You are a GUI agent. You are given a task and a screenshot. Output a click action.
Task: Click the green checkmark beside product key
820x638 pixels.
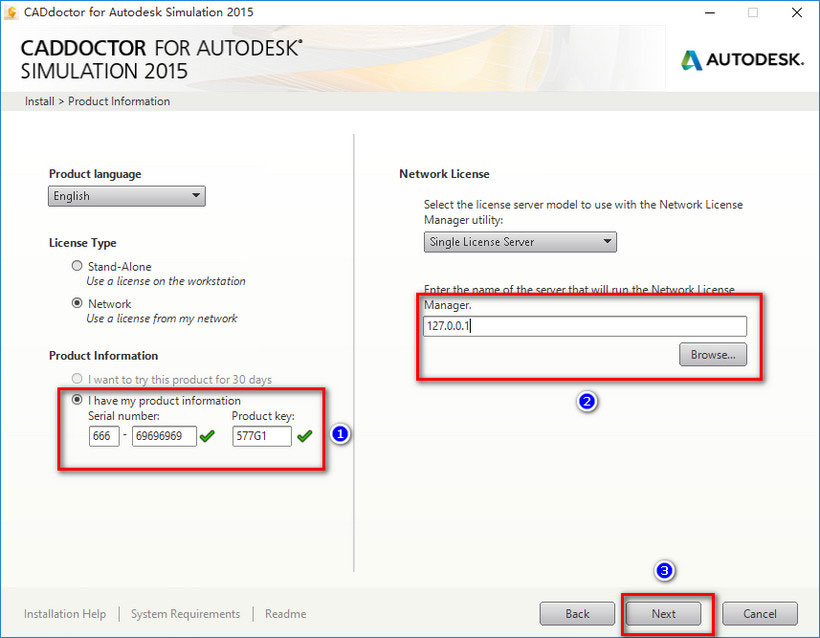click(304, 435)
